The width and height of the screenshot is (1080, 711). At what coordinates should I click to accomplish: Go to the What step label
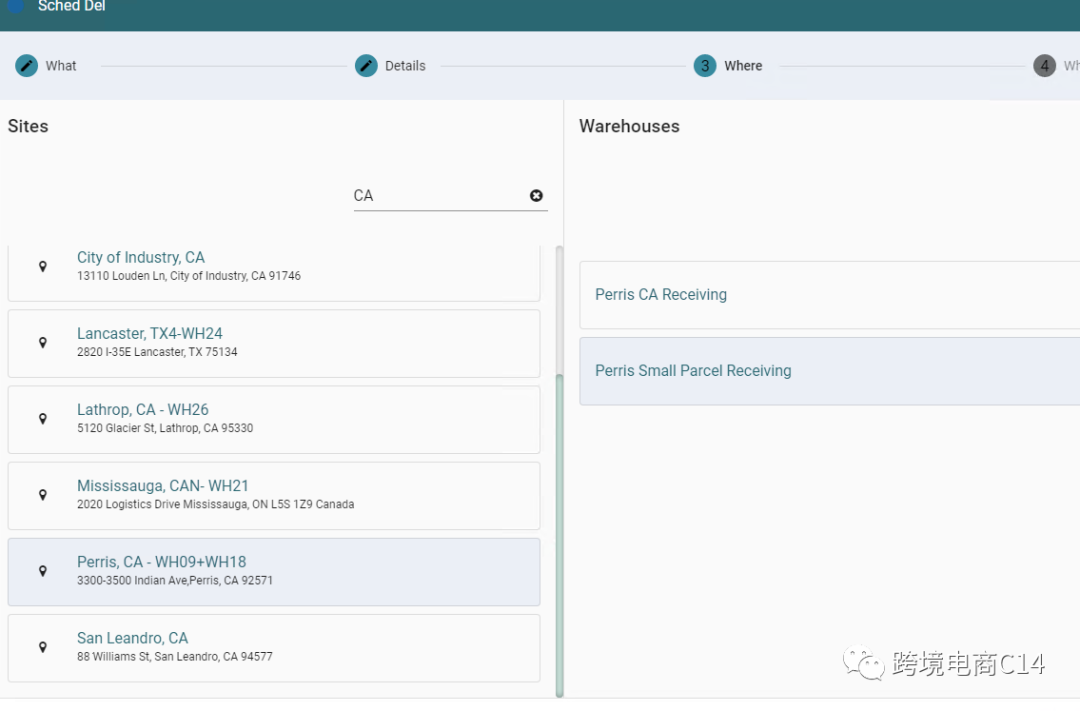[61, 66]
